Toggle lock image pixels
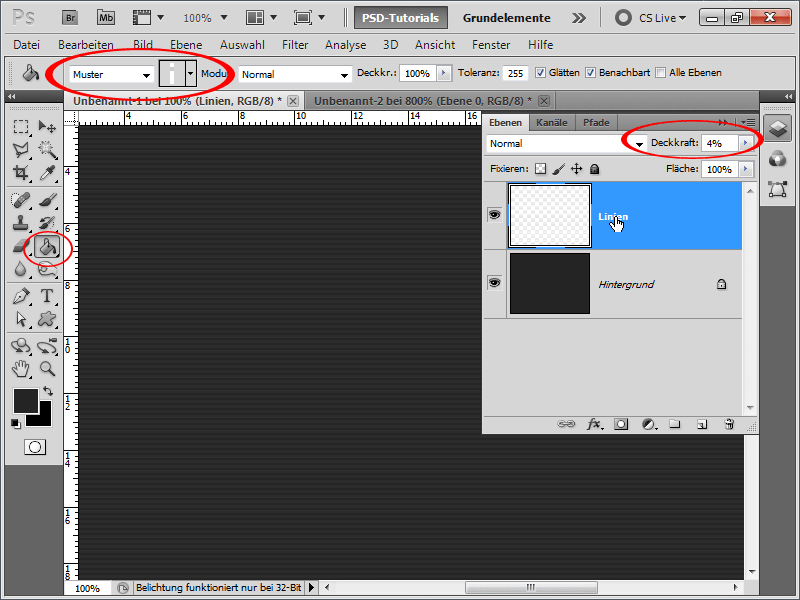The width and height of the screenshot is (800, 600). click(559, 169)
